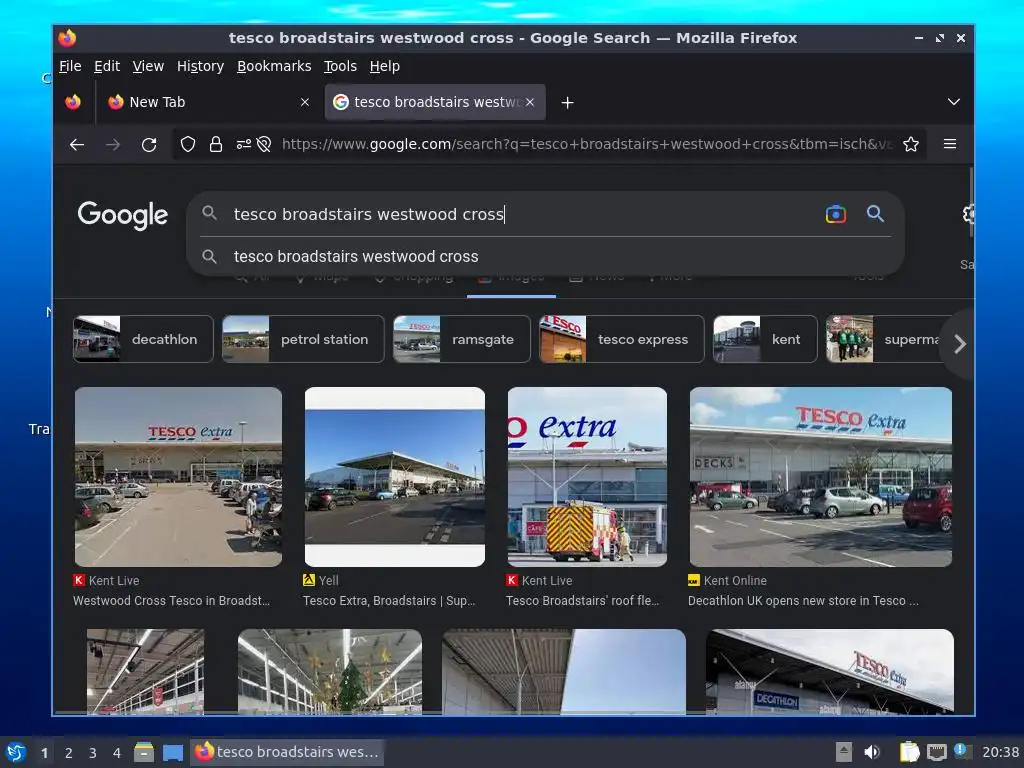Switch to workspace 4 in the taskbar

(117, 753)
